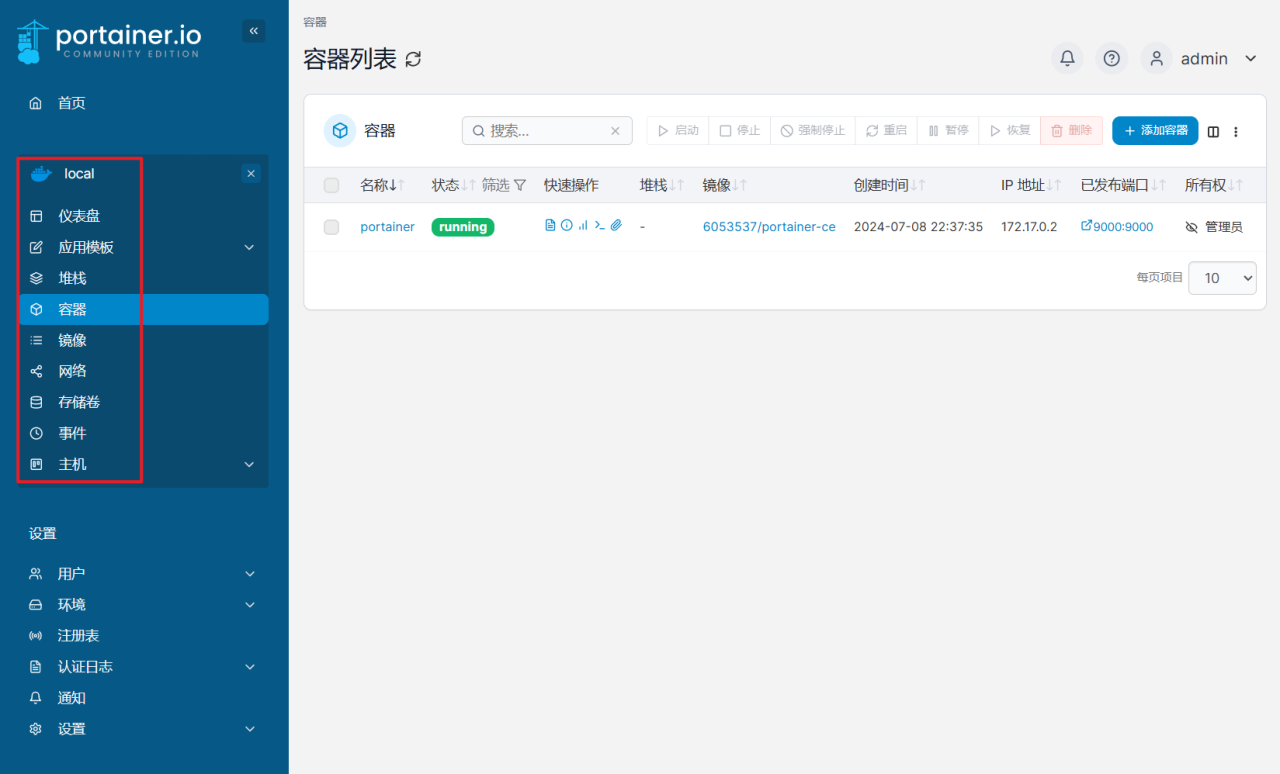Open the 9000:9000 published port link
Image resolution: width=1280 pixels, height=774 pixels.
[1121, 226]
